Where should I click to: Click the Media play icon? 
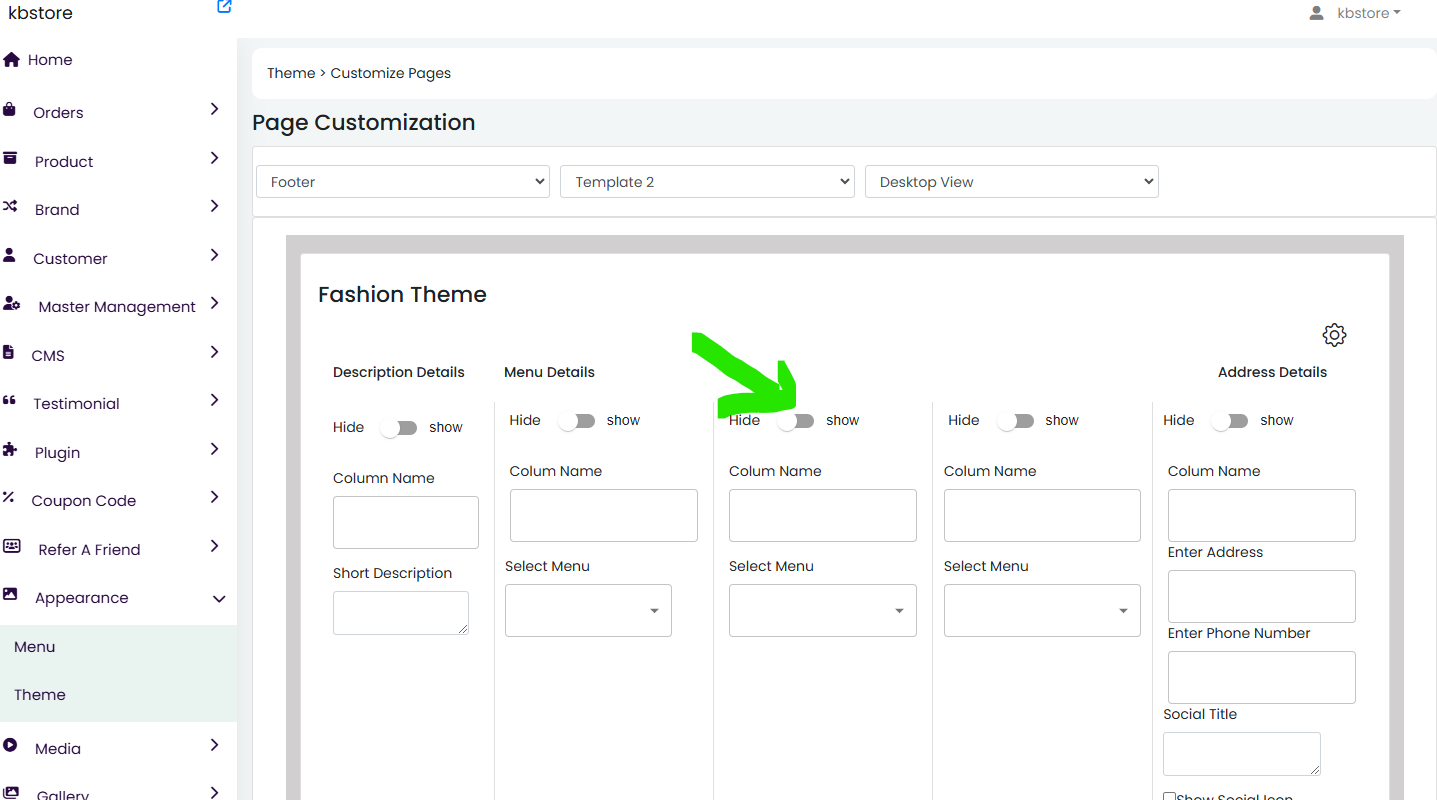[11, 745]
